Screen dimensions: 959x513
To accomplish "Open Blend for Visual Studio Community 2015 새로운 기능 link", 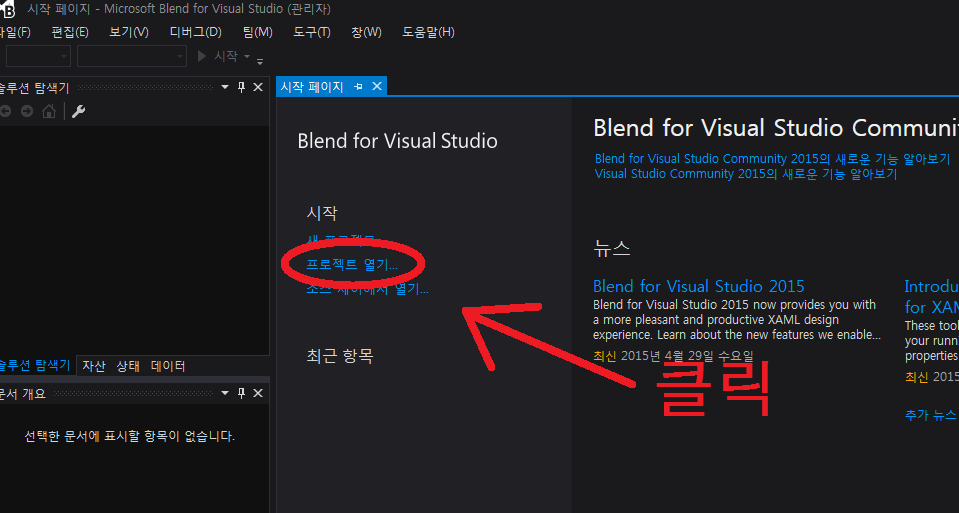I will pos(772,158).
